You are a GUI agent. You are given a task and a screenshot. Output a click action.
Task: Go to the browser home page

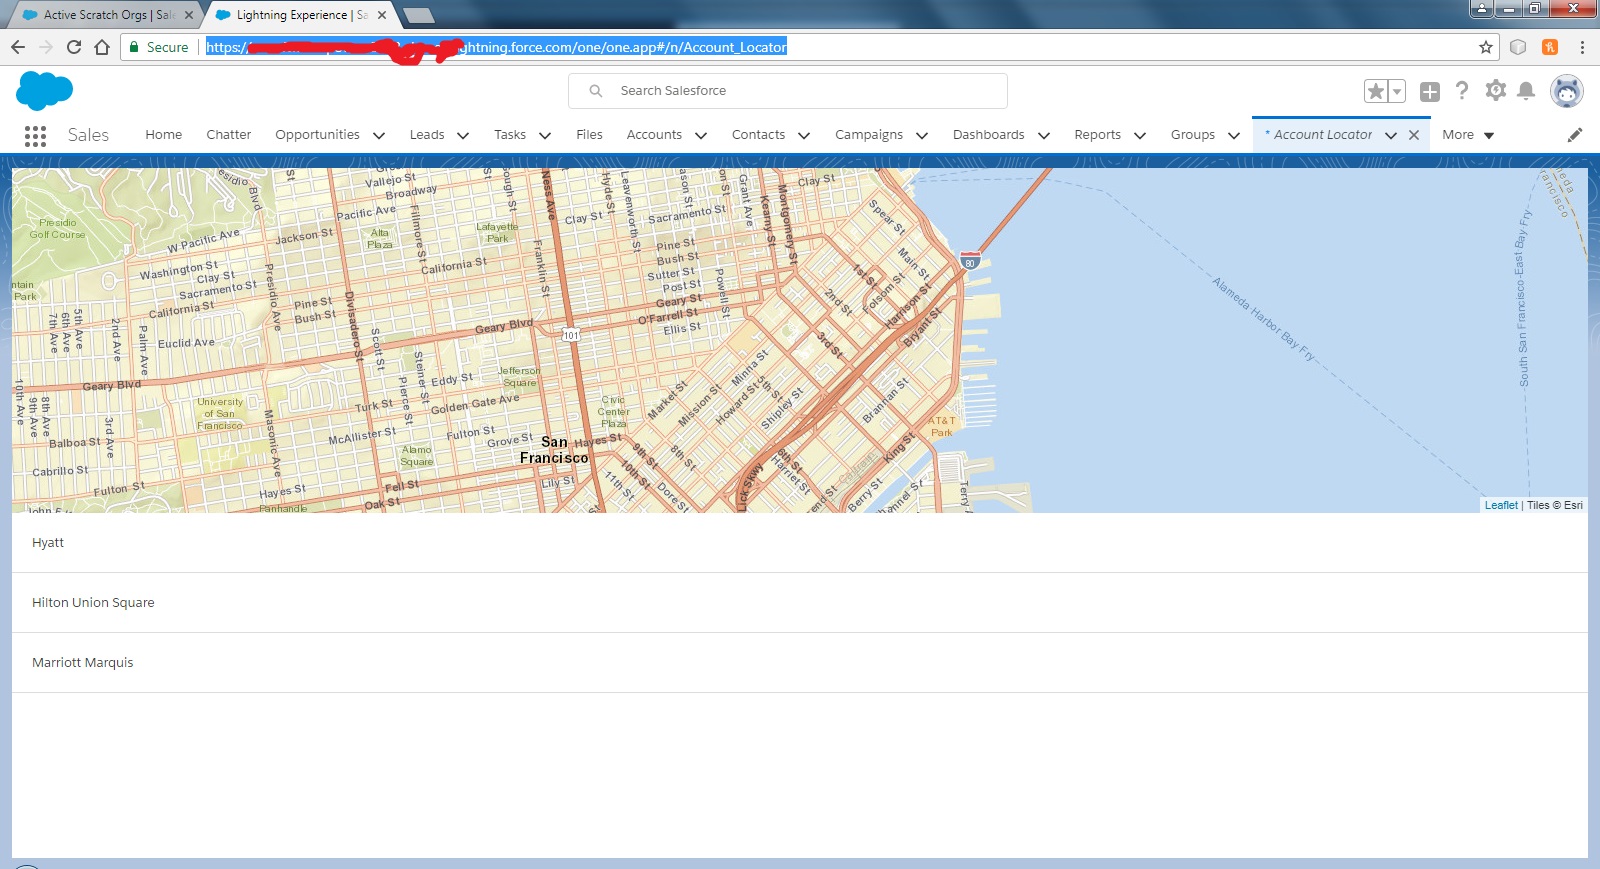point(102,47)
